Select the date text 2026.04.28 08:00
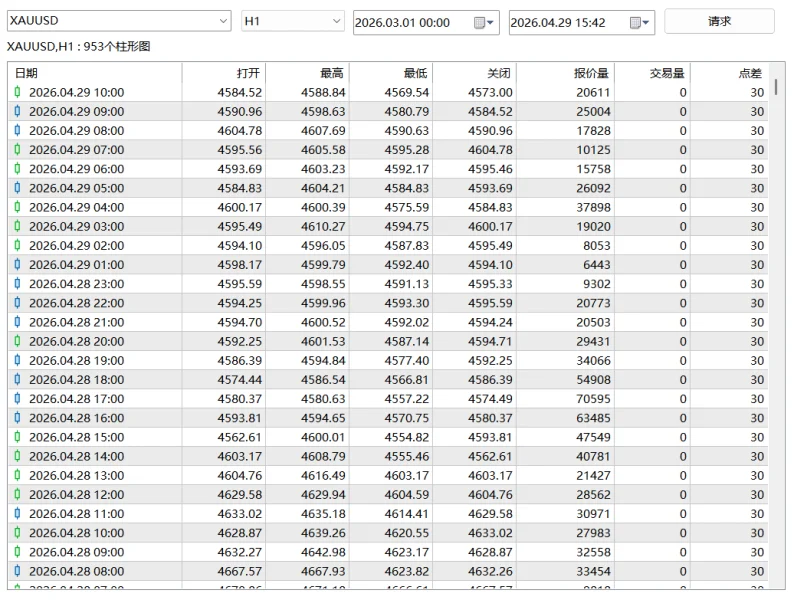 tap(76, 571)
